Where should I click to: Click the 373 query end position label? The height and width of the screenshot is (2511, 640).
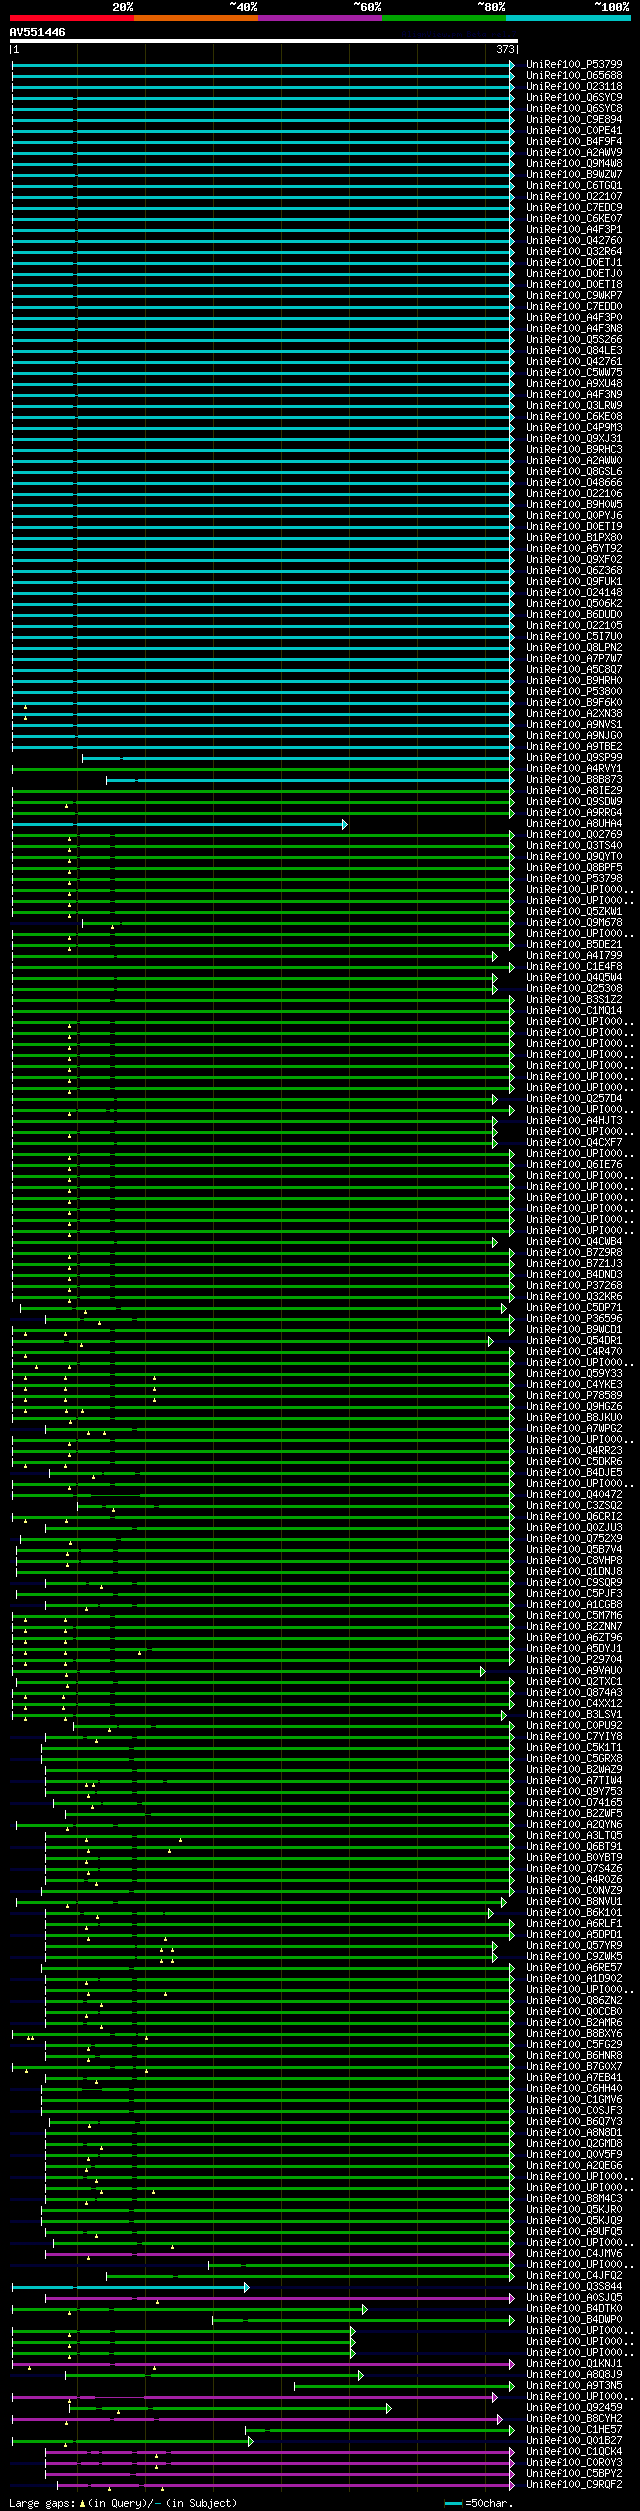(x=505, y=49)
